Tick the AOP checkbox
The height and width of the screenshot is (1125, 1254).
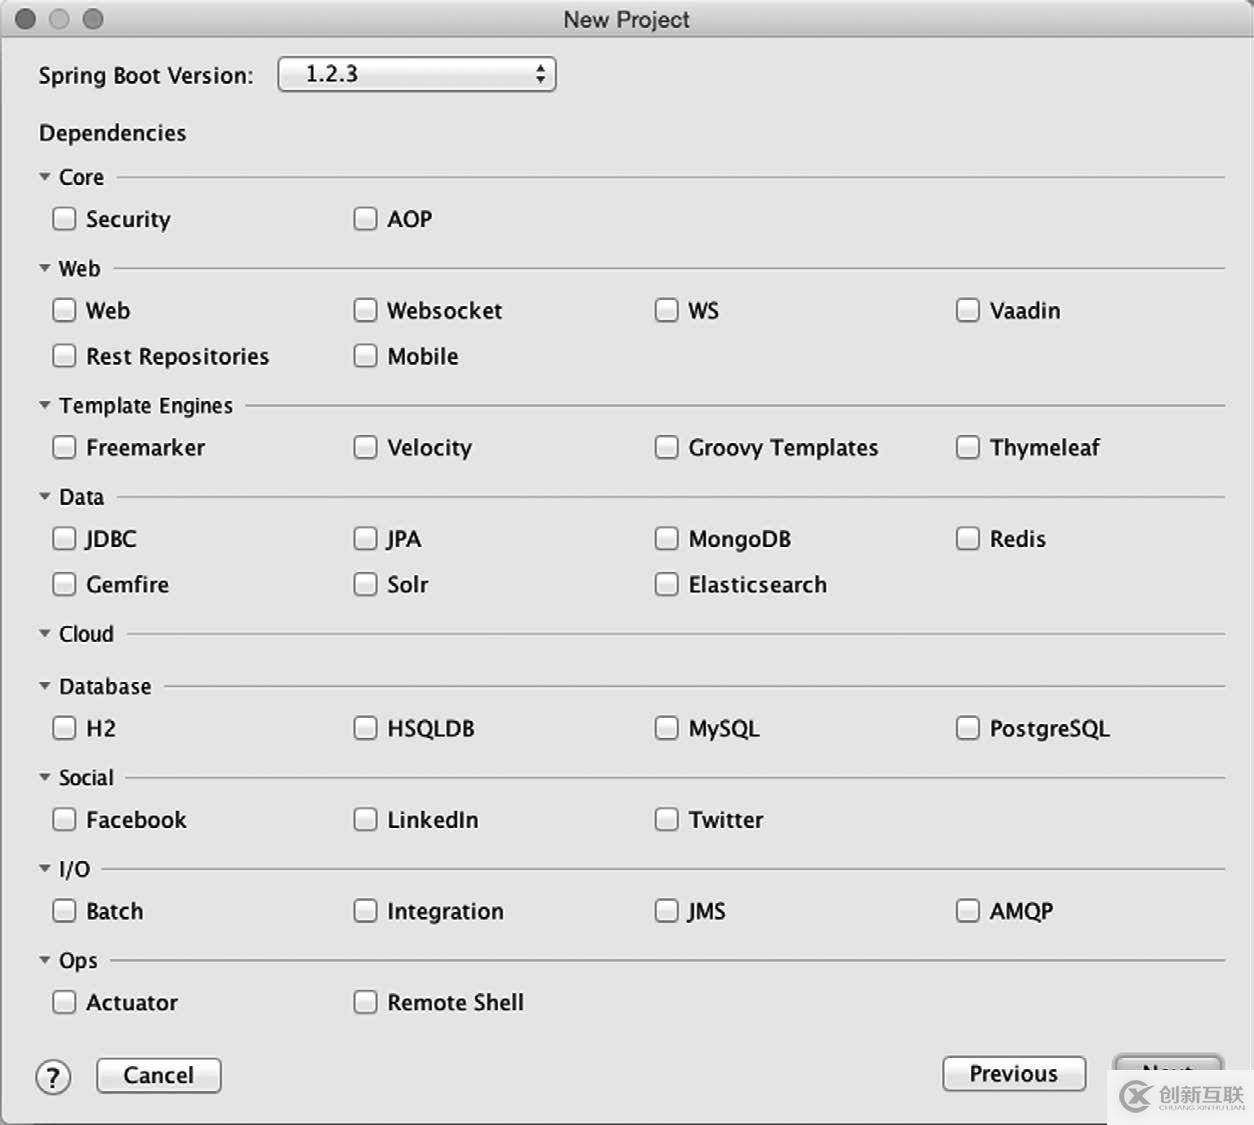(x=365, y=219)
